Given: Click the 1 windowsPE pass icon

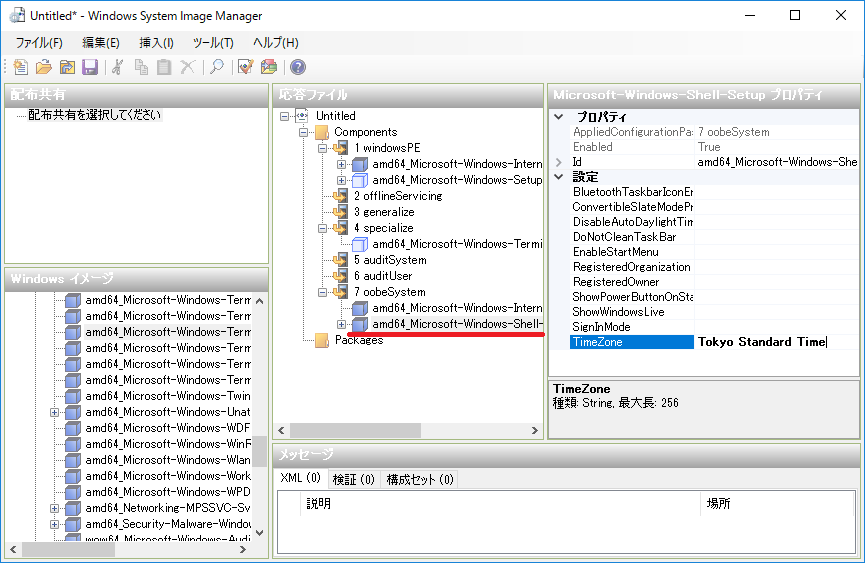Looking at the screenshot, I should (341, 148).
